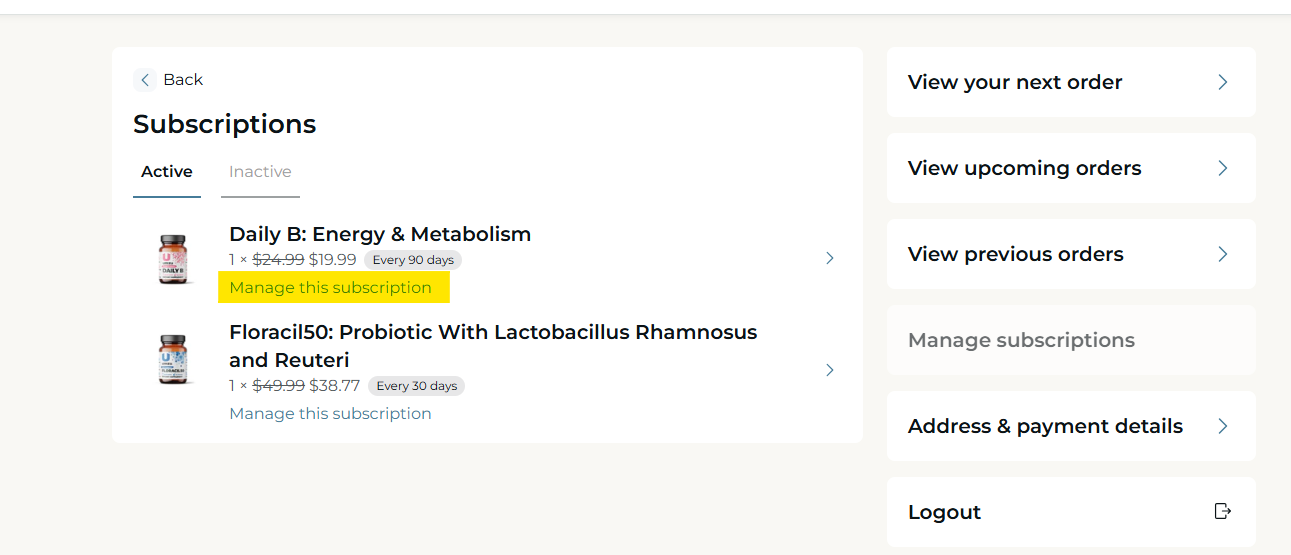1291x555 pixels.
Task: Click the Daily B: Energy & Metabolism title
Action: point(380,234)
